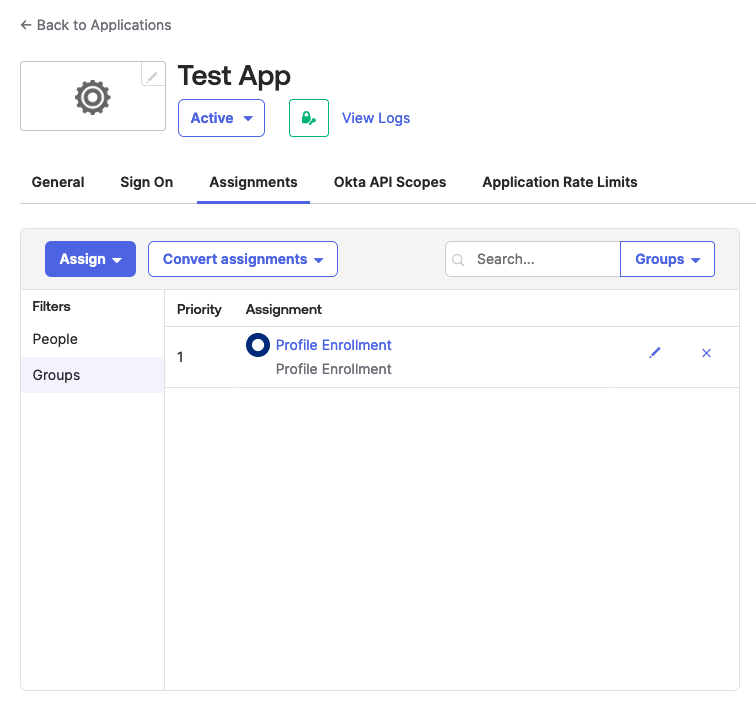Open Application Rate Limits tab

coord(560,182)
